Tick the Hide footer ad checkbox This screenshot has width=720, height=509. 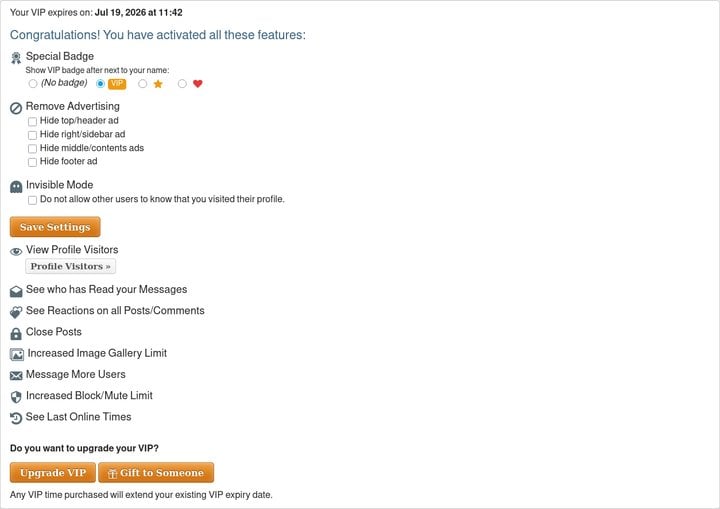pos(33,162)
